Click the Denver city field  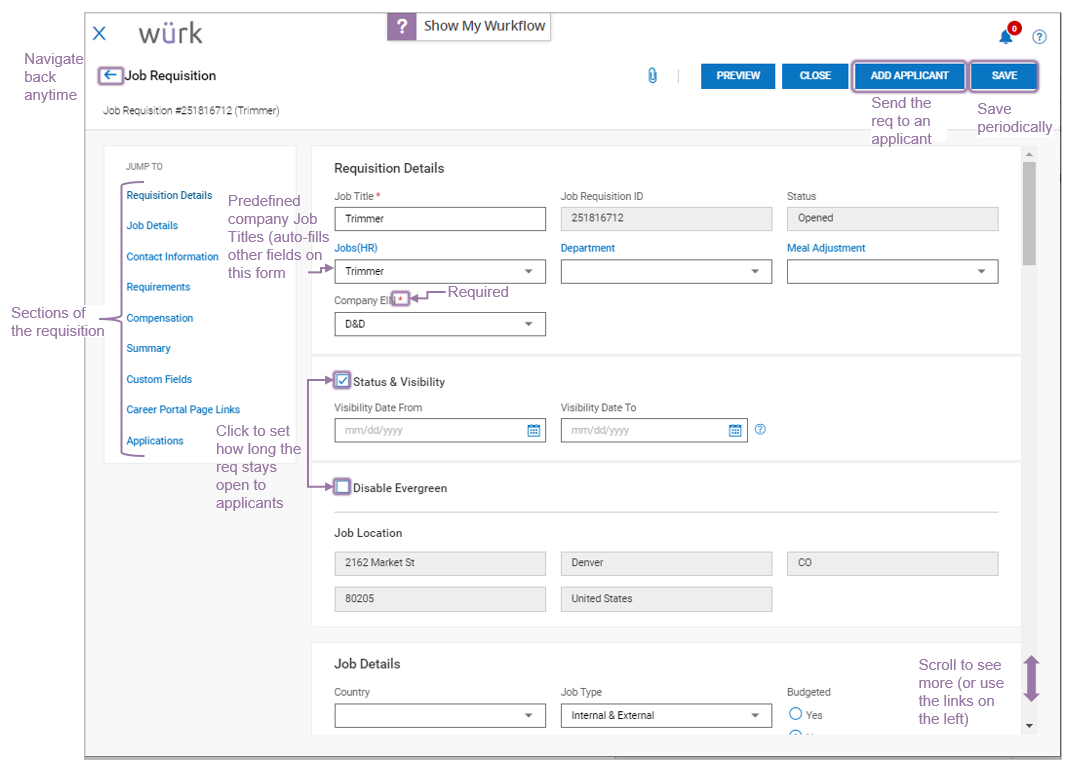[666, 563]
